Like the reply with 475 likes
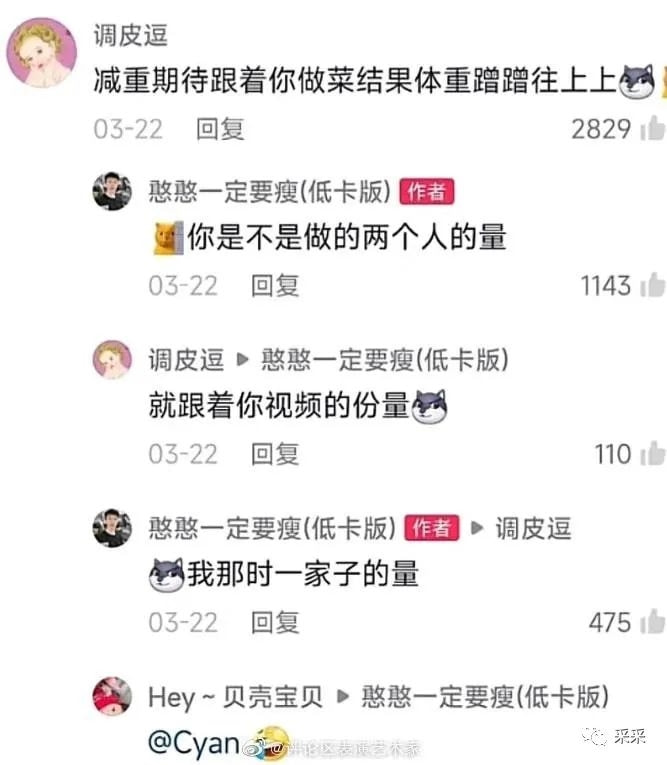This screenshot has height=765, width=667. [654, 622]
